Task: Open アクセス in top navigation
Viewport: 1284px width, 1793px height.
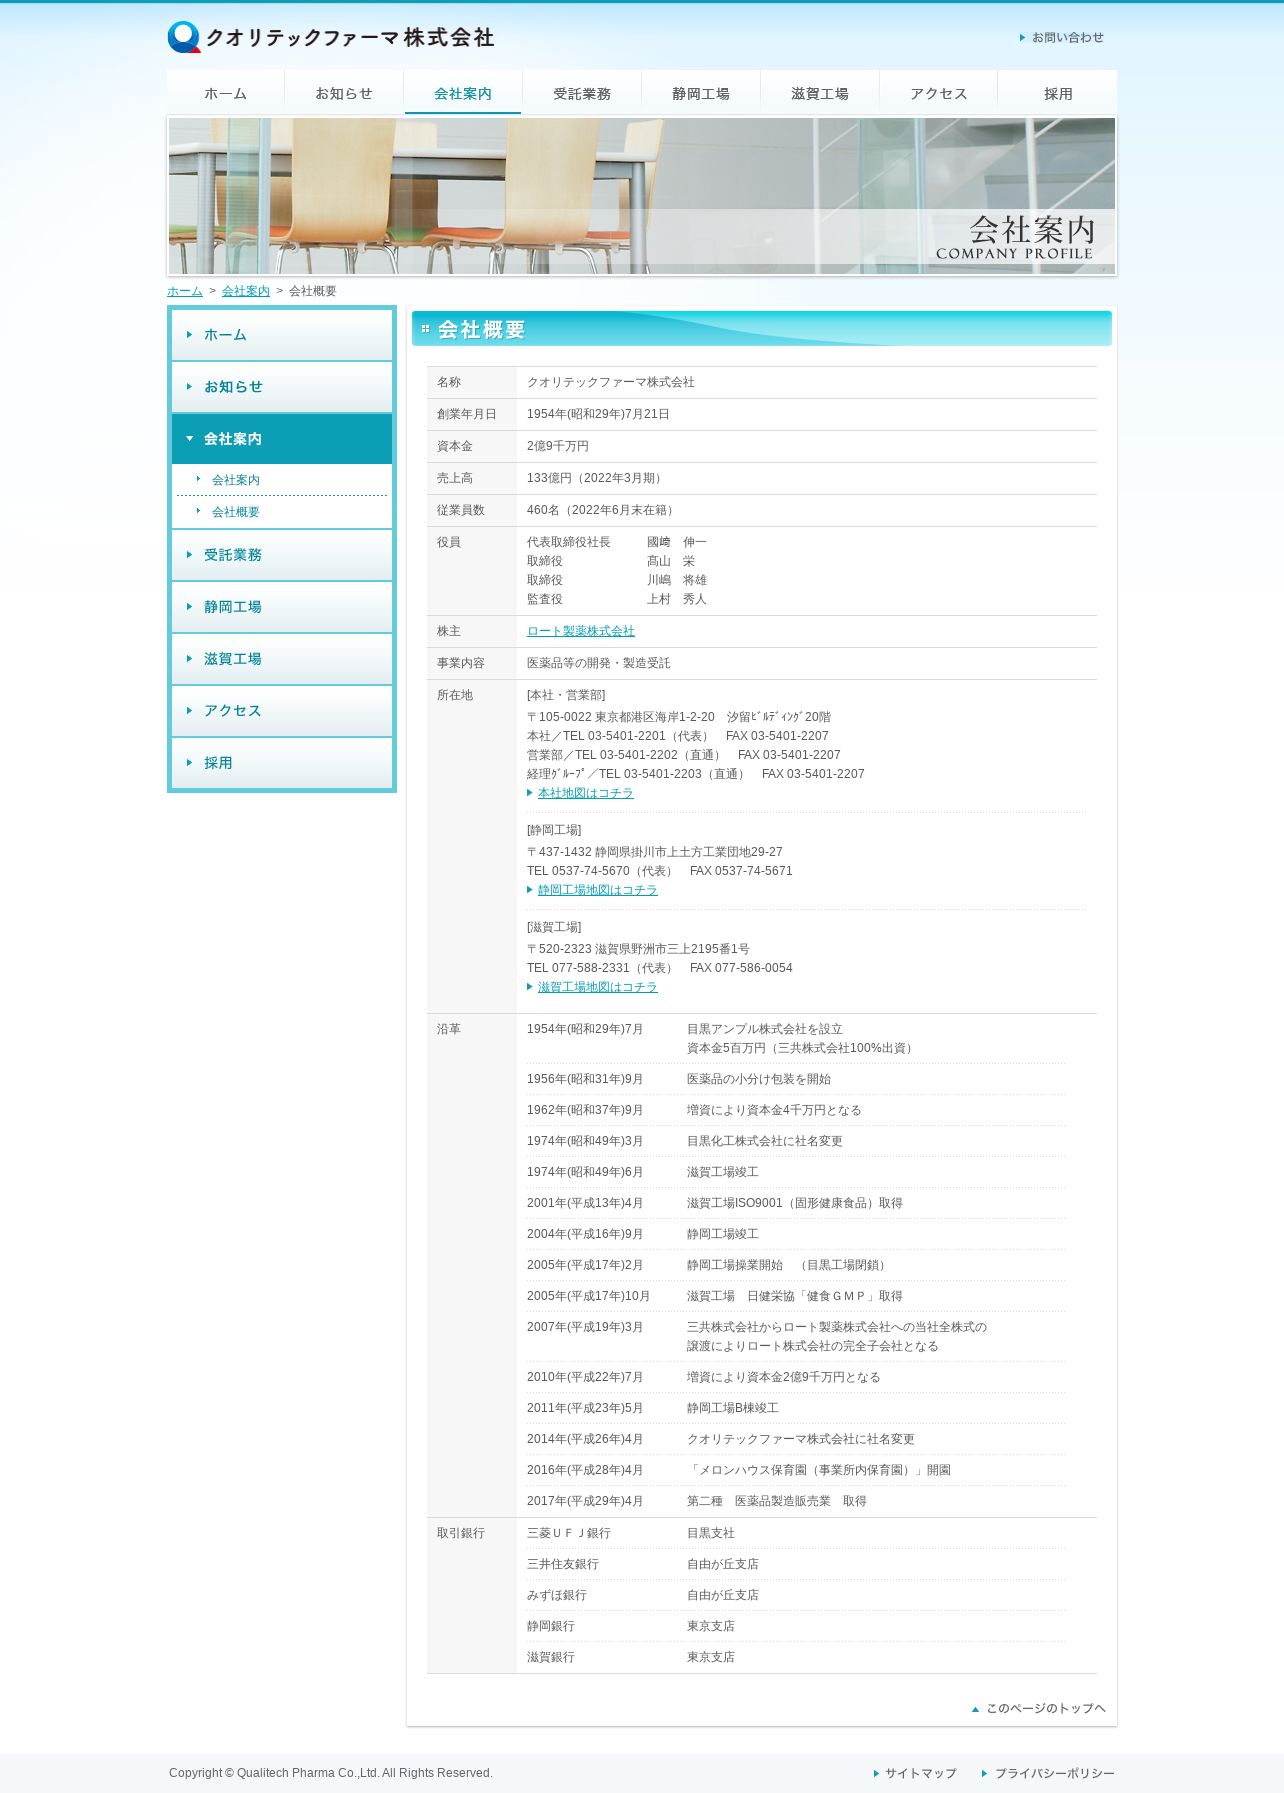Action: pyautogui.click(x=939, y=93)
